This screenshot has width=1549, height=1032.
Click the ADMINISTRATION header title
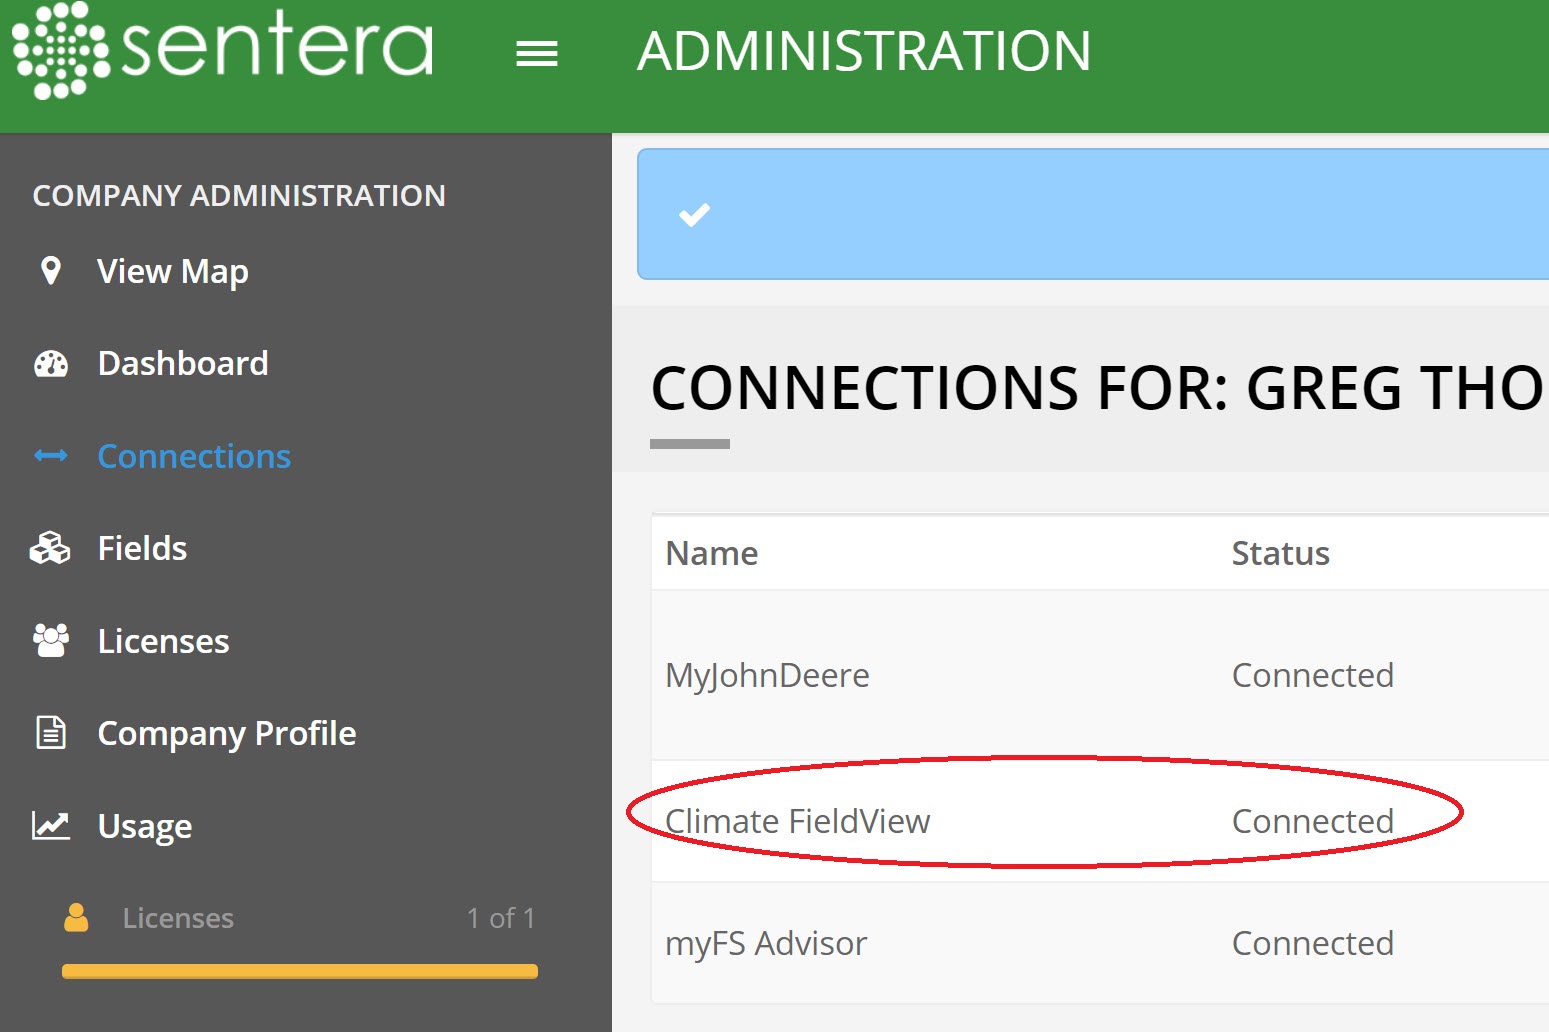(864, 51)
